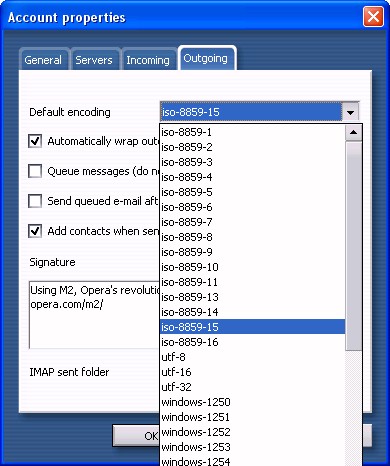Uncheck Add contacts when sending checkbox
The image size is (390, 466).
pyautogui.click(x=35, y=231)
